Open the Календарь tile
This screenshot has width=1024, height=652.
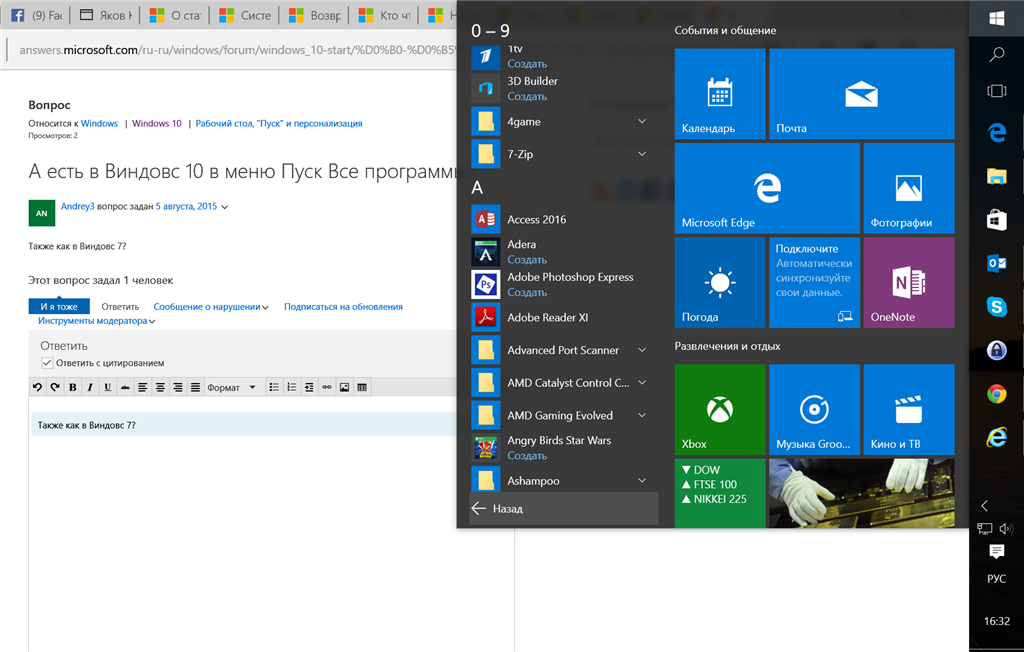click(x=720, y=94)
